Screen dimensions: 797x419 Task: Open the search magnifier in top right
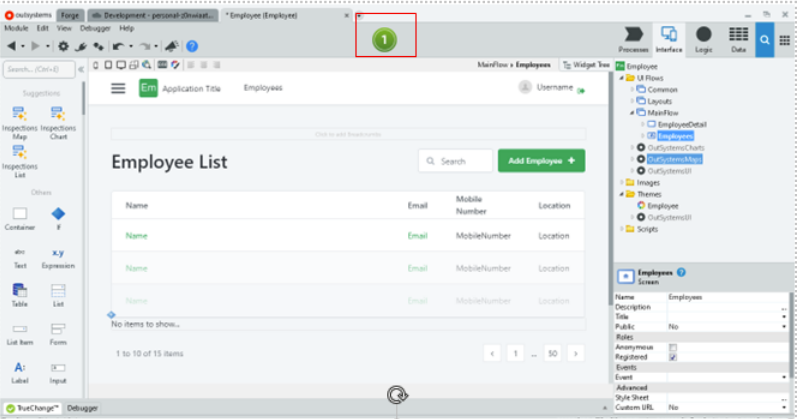pos(764,40)
